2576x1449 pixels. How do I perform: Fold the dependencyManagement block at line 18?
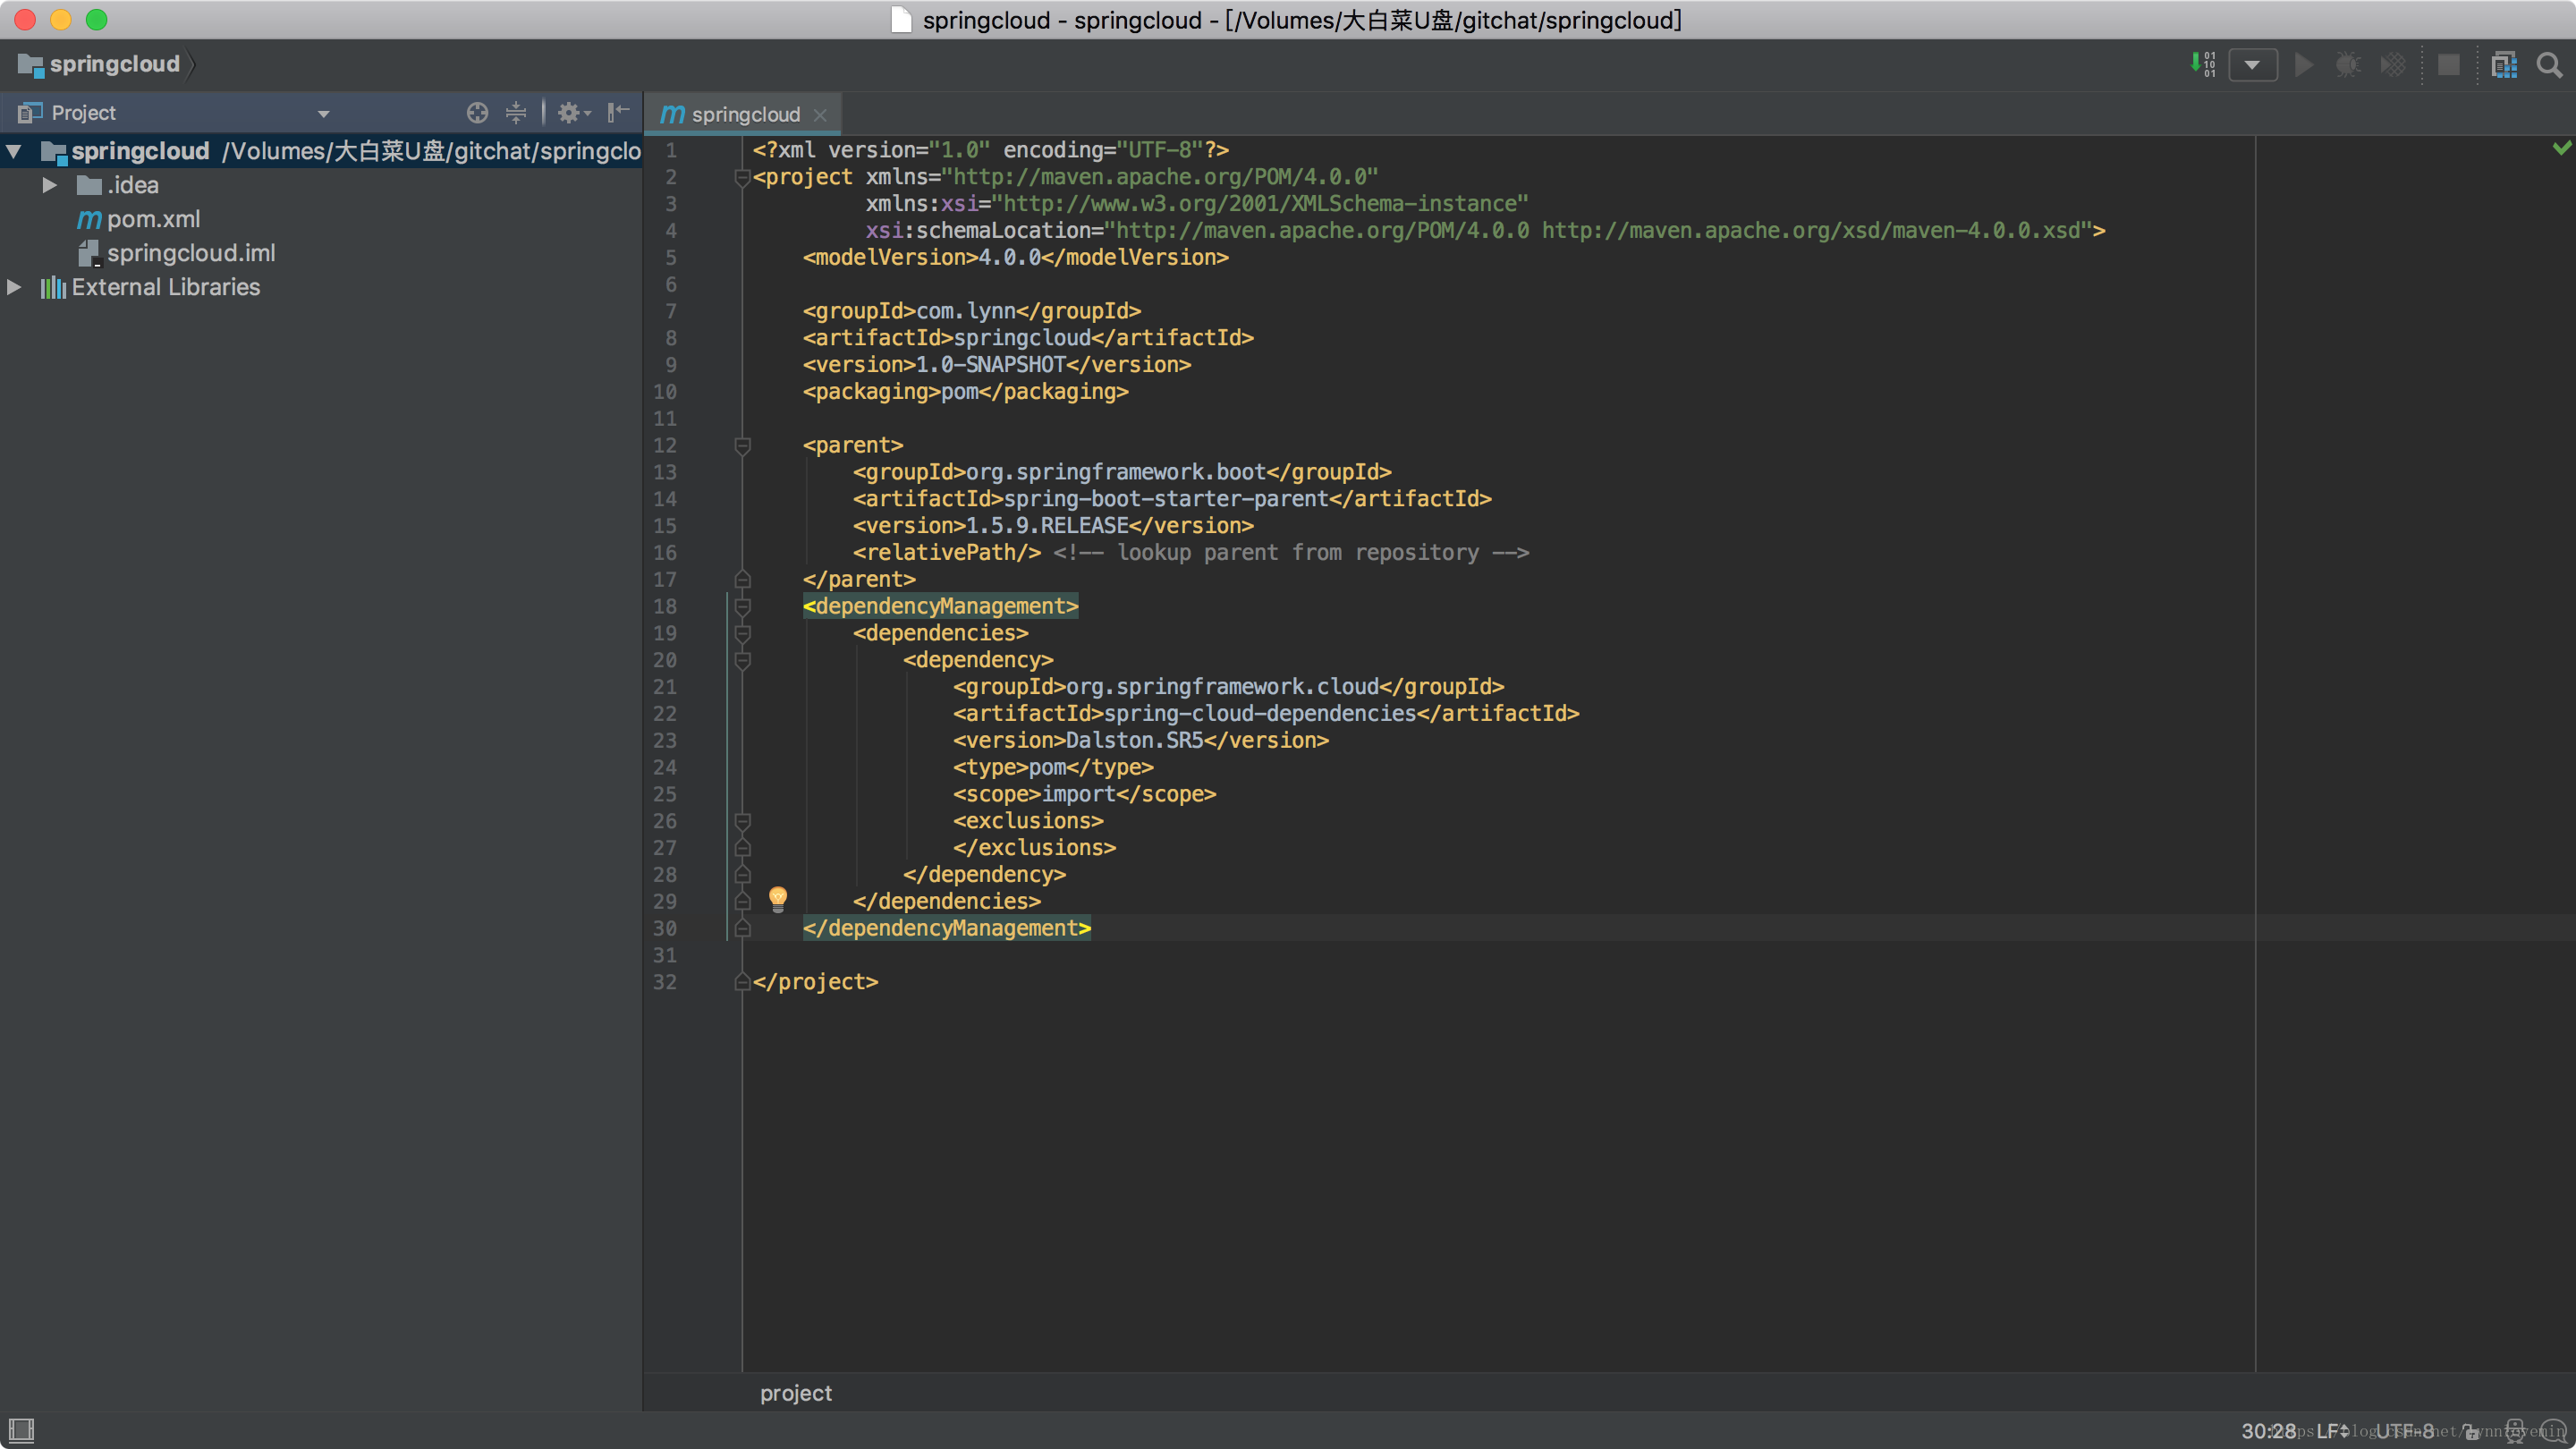coord(742,607)
